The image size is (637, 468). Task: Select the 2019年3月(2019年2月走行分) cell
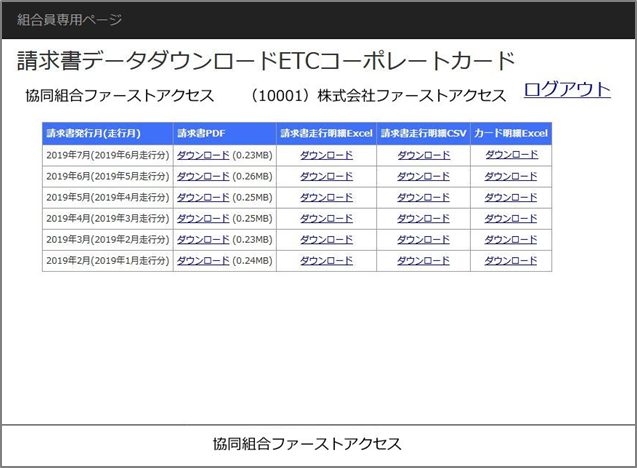click(x=108, y=240)
